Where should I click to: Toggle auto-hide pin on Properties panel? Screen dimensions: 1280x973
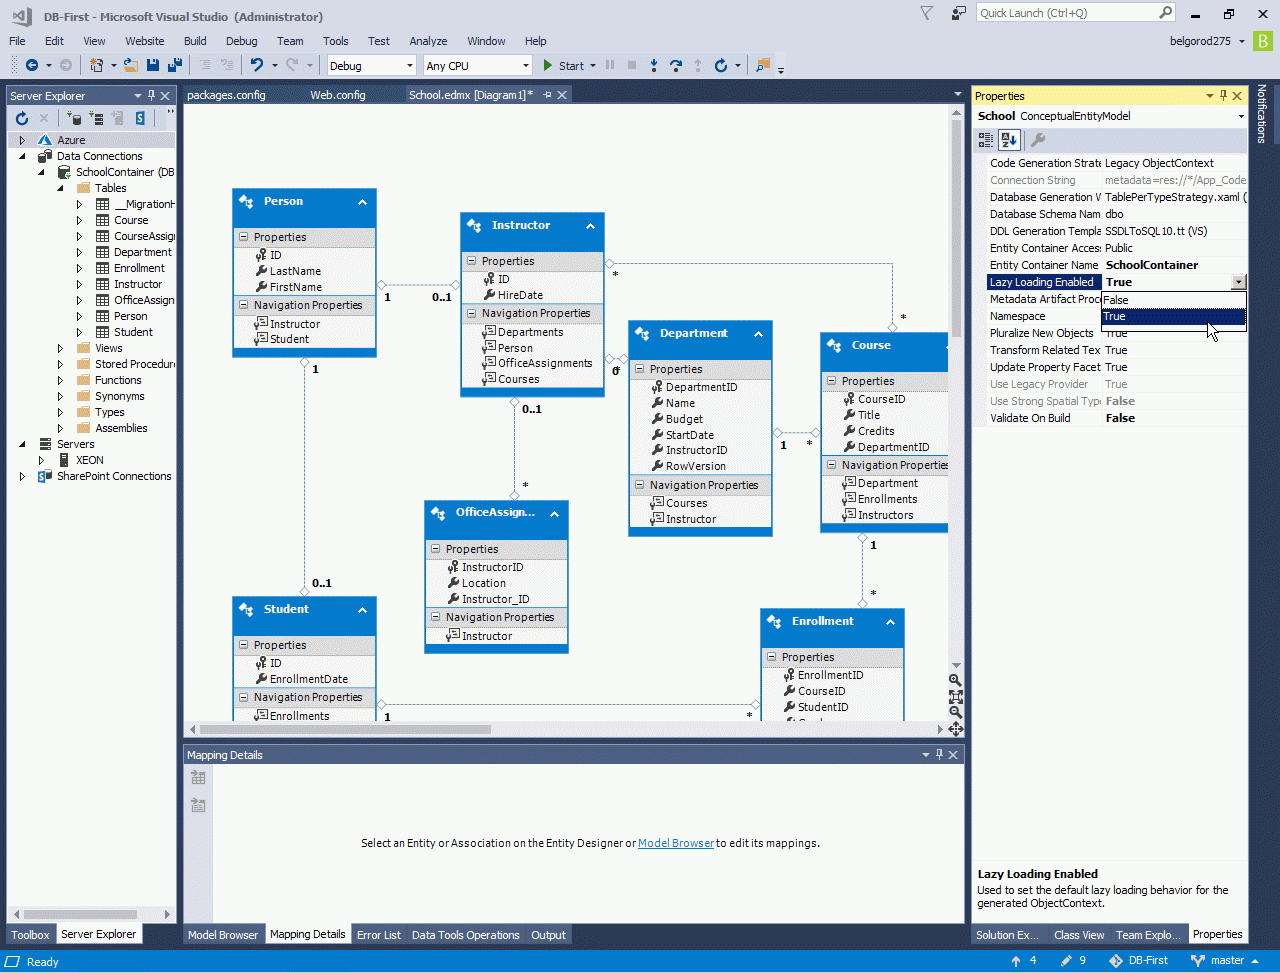pos(1223,96)
